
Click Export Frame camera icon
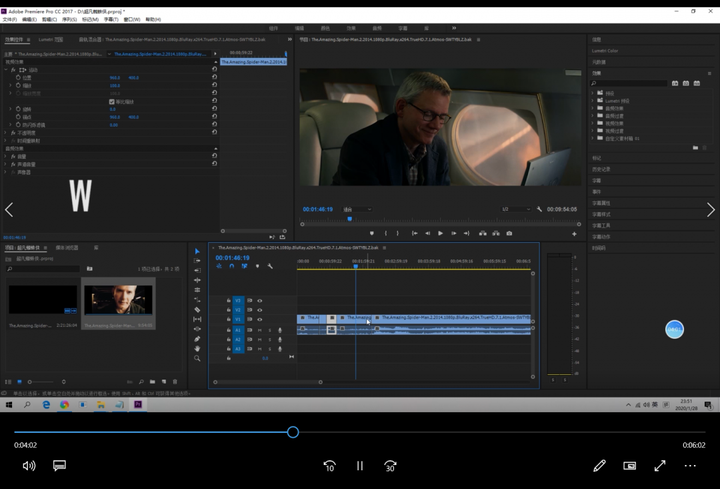(509, 233)
